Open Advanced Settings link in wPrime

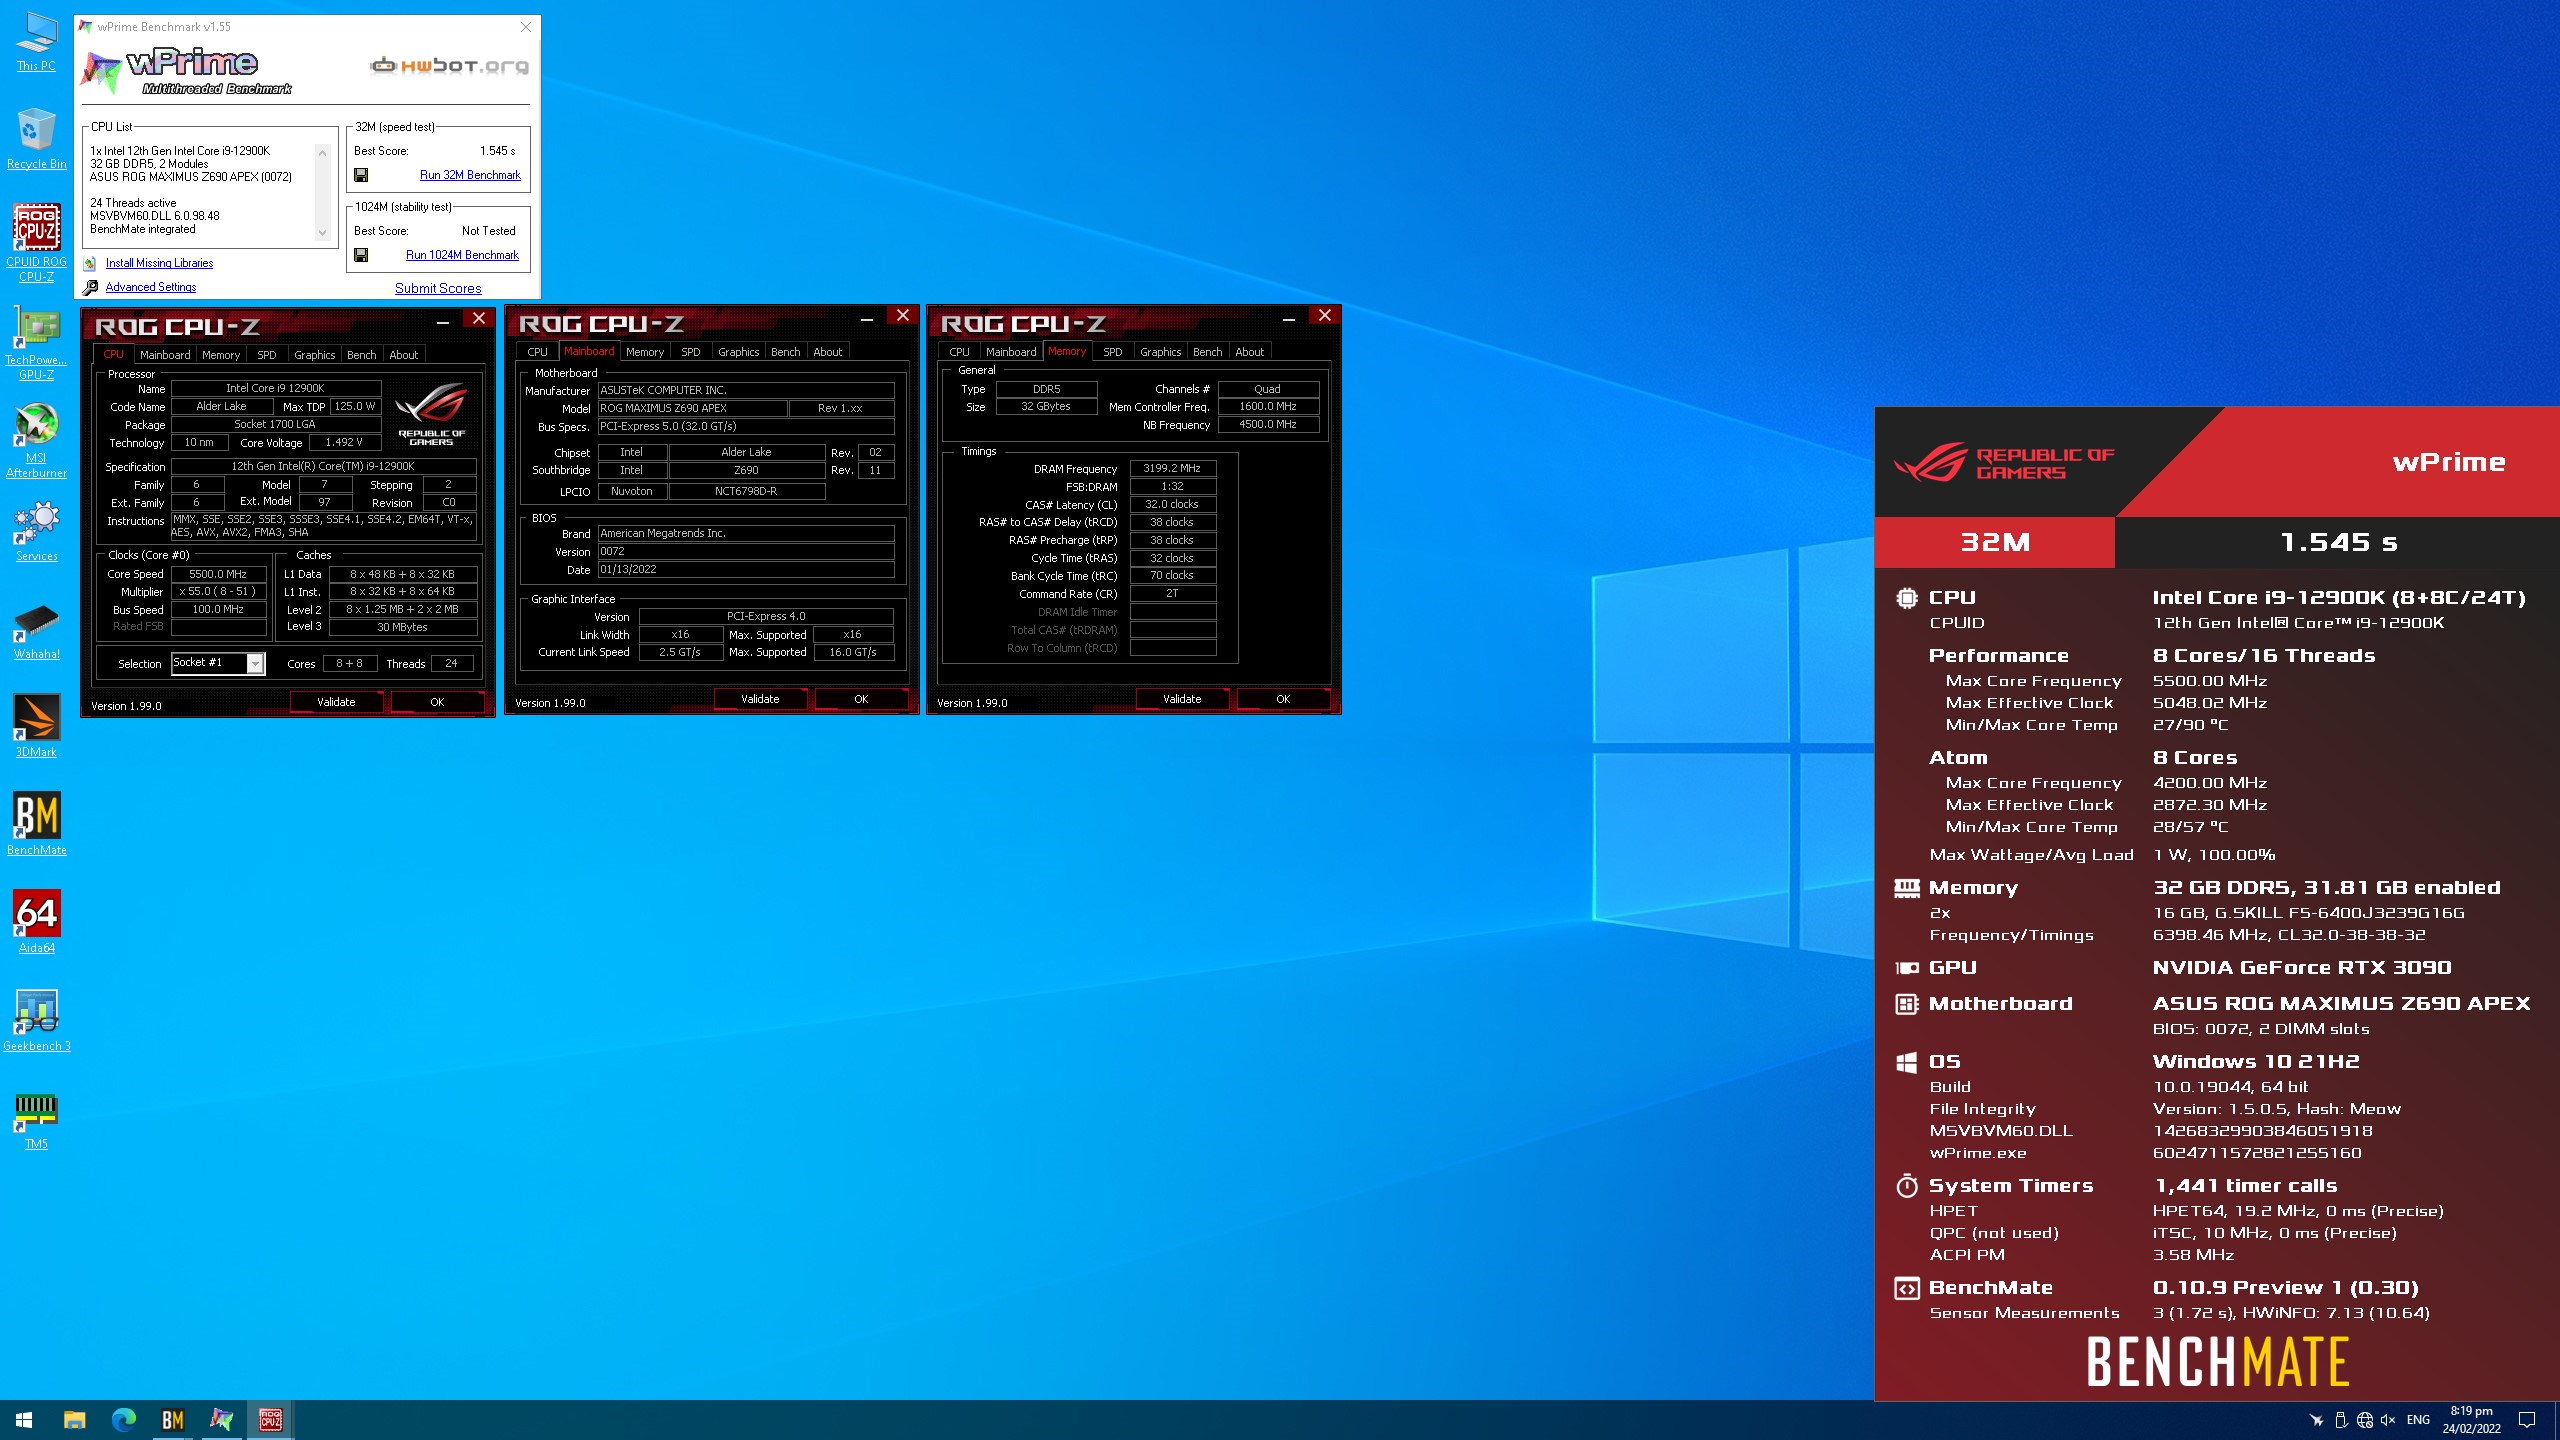[x=151, y=287]
